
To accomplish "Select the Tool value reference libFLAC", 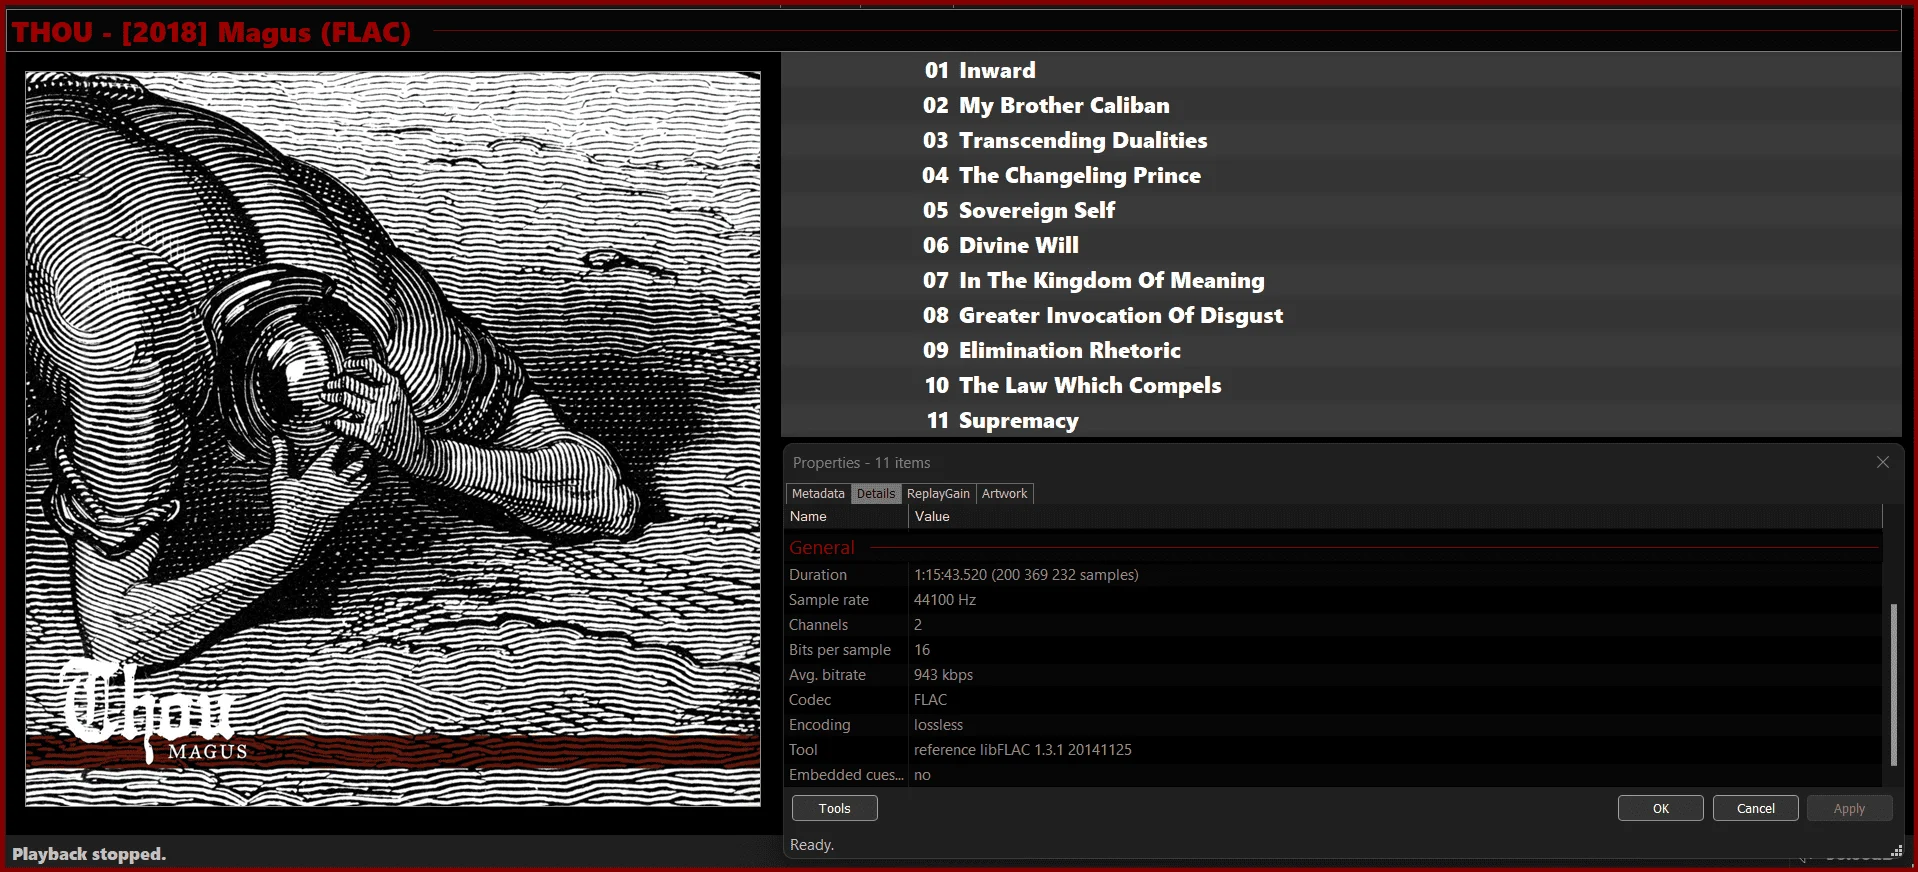I will click(x=1023, y=750).
